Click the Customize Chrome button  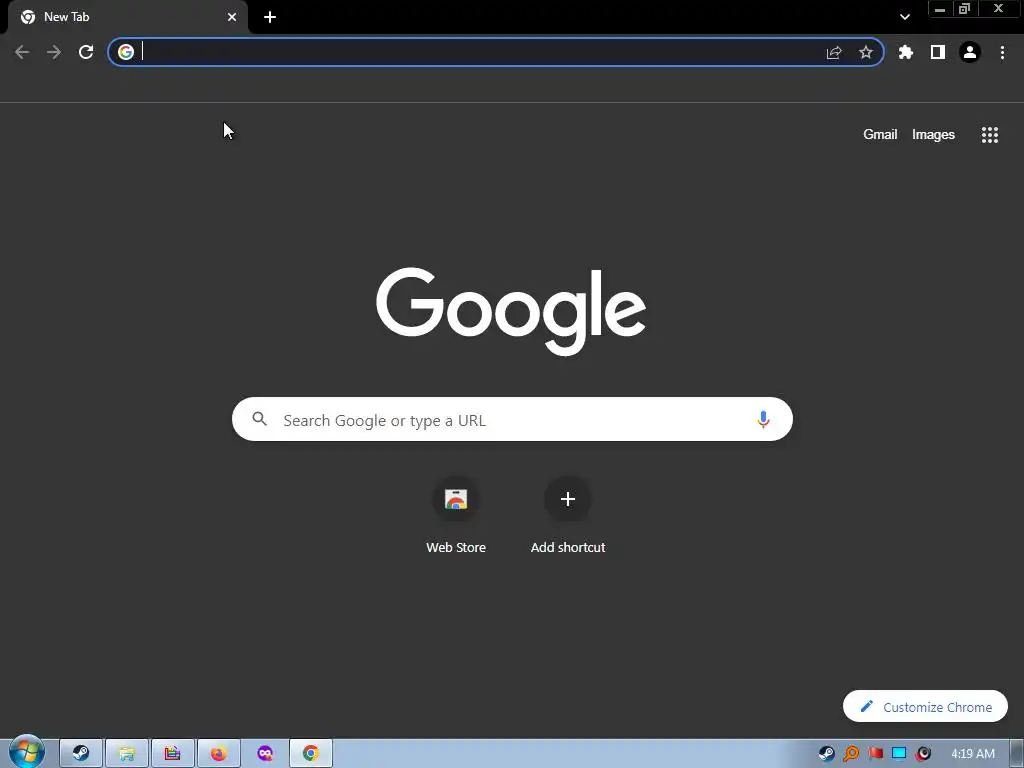pos(925,707)
